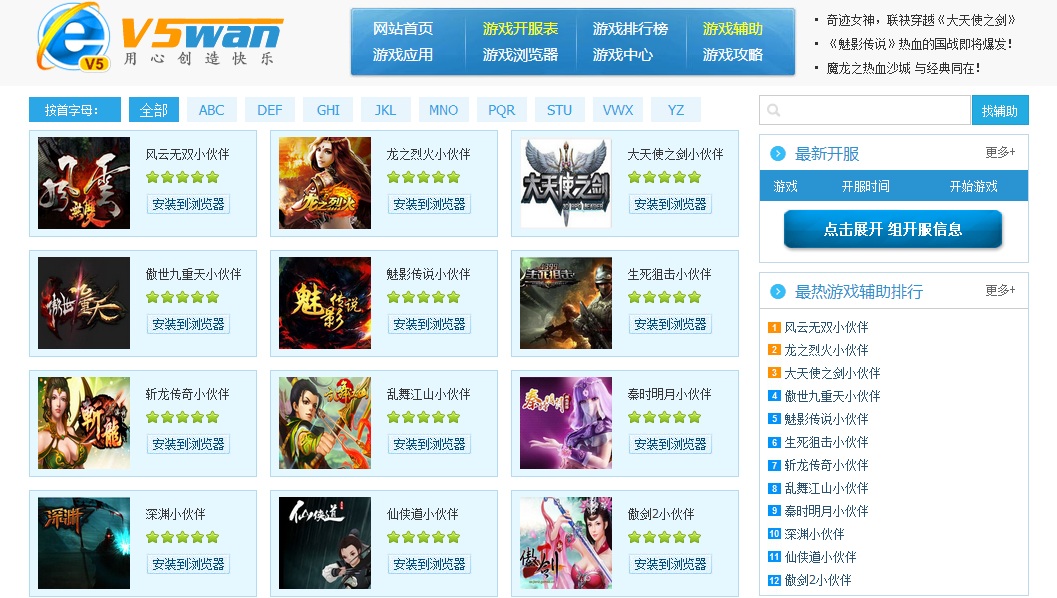Select the 全部 letter filter
The height and width of the screenshot is (598, 1057).
tap(154, 110)
